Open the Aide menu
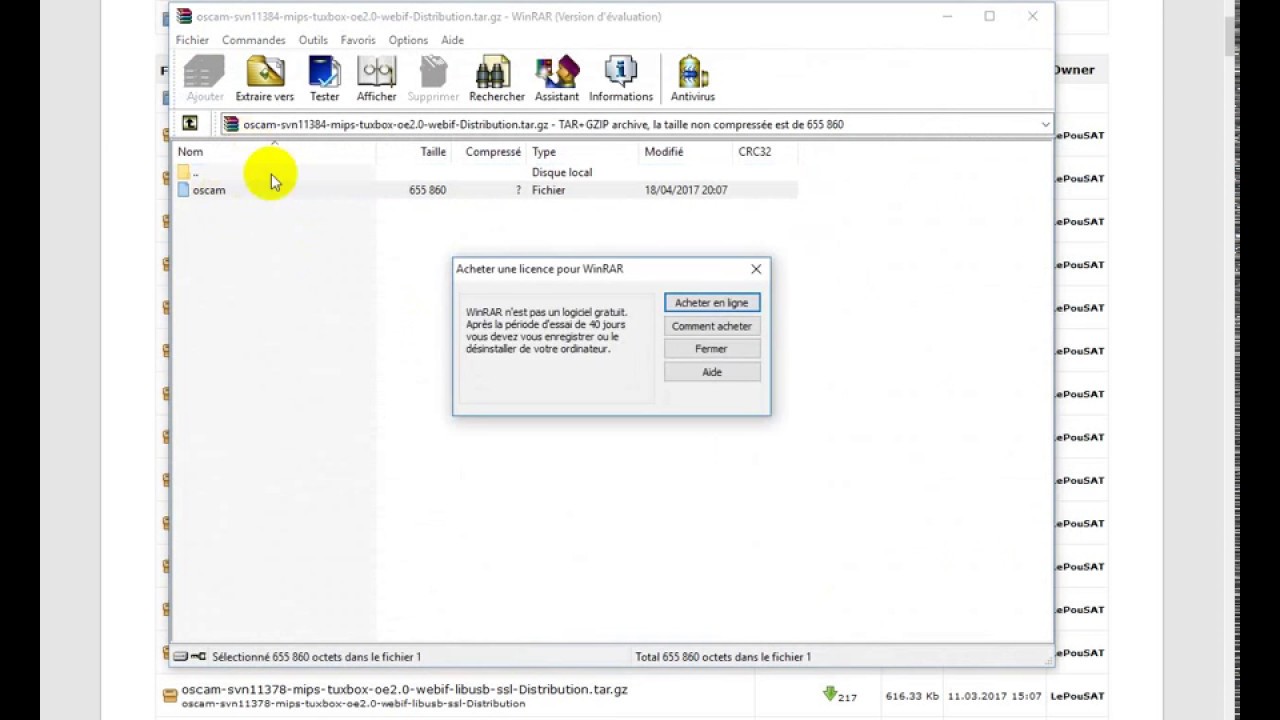 pos(452,40)
